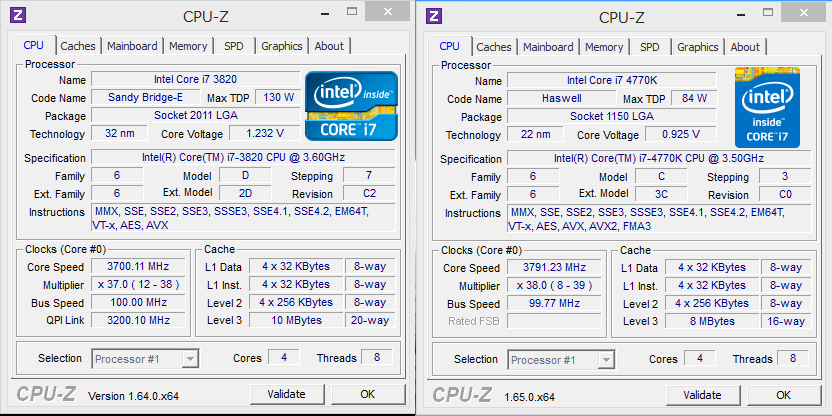Click Validate button in left window
This screenshot has width=832, height=416.
pyautogui.click(x=287, y=394)
